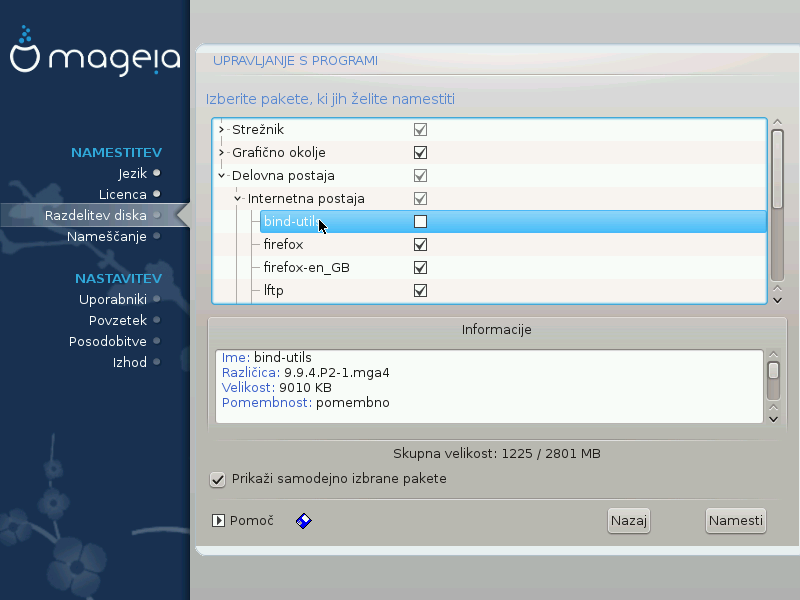
Task: Select the Povzetek step in sidebar
Action: 118,320
